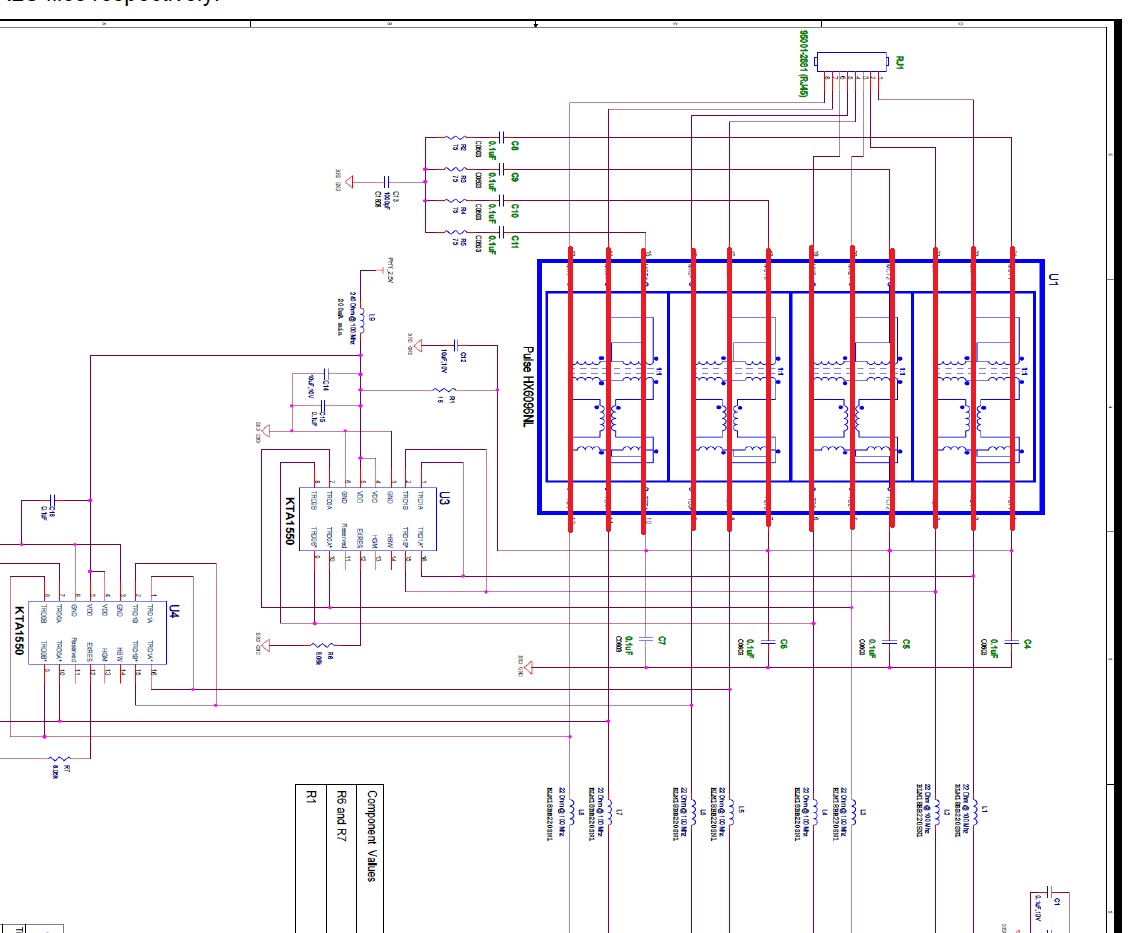
Task: Click the L7 inductor designator
Action: 619,813
